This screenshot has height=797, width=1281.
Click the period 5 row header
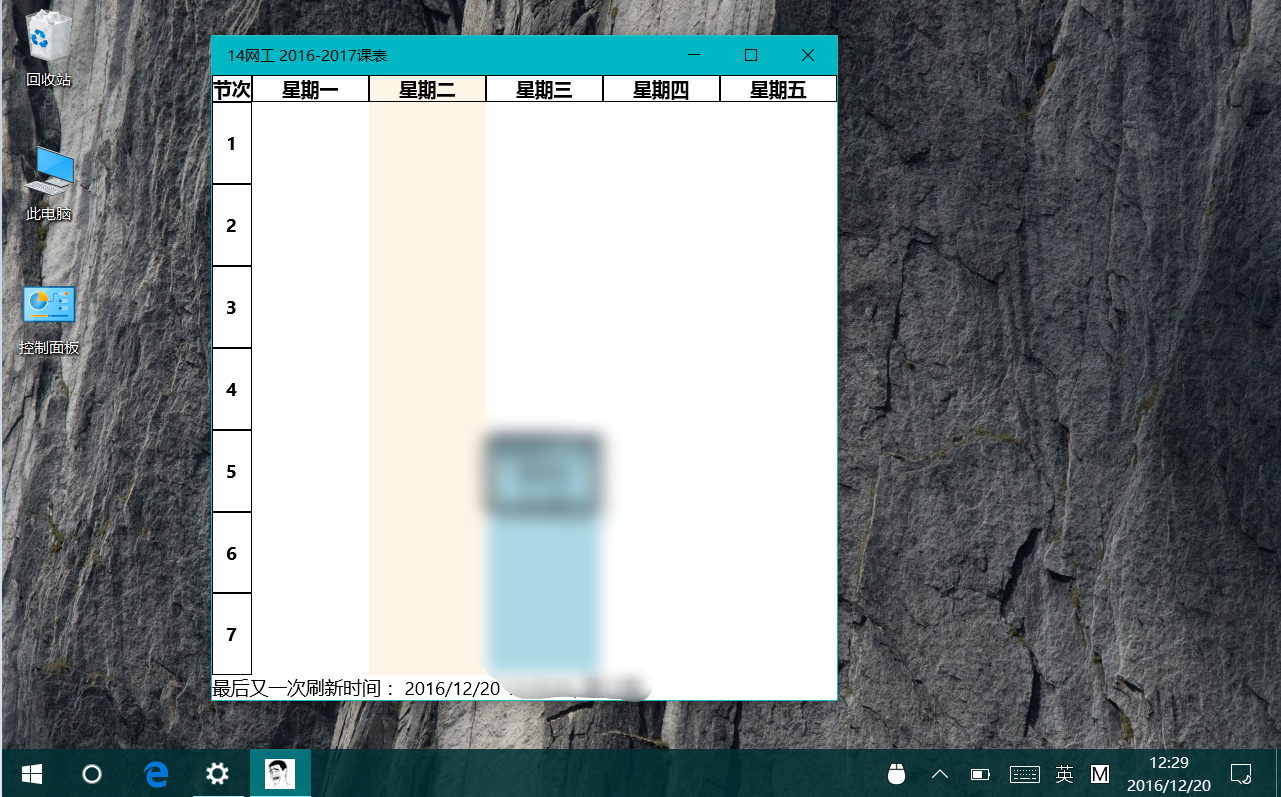pos(231,471)
